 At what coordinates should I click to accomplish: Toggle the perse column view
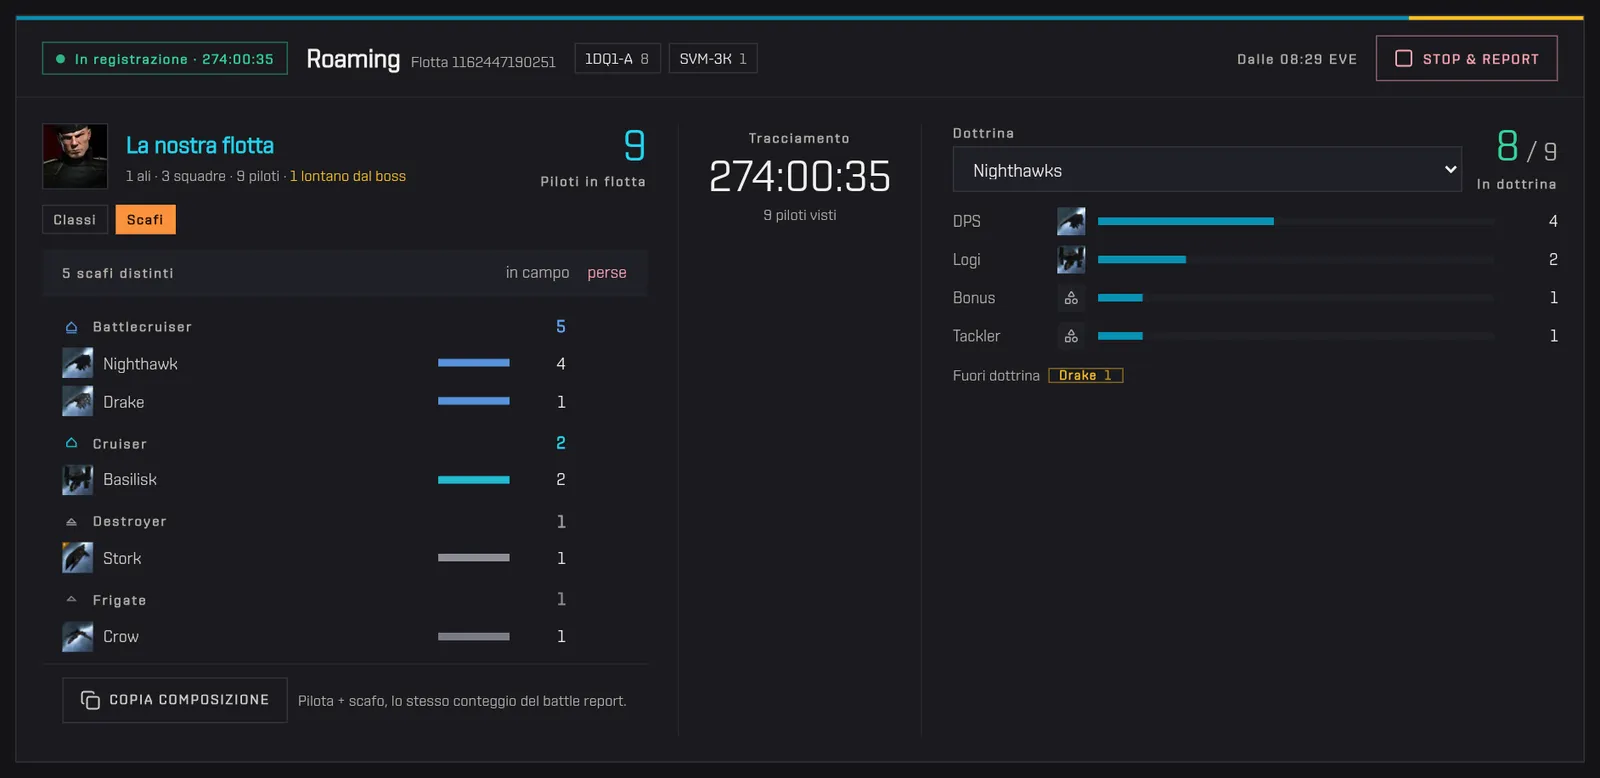coord(607,273)
